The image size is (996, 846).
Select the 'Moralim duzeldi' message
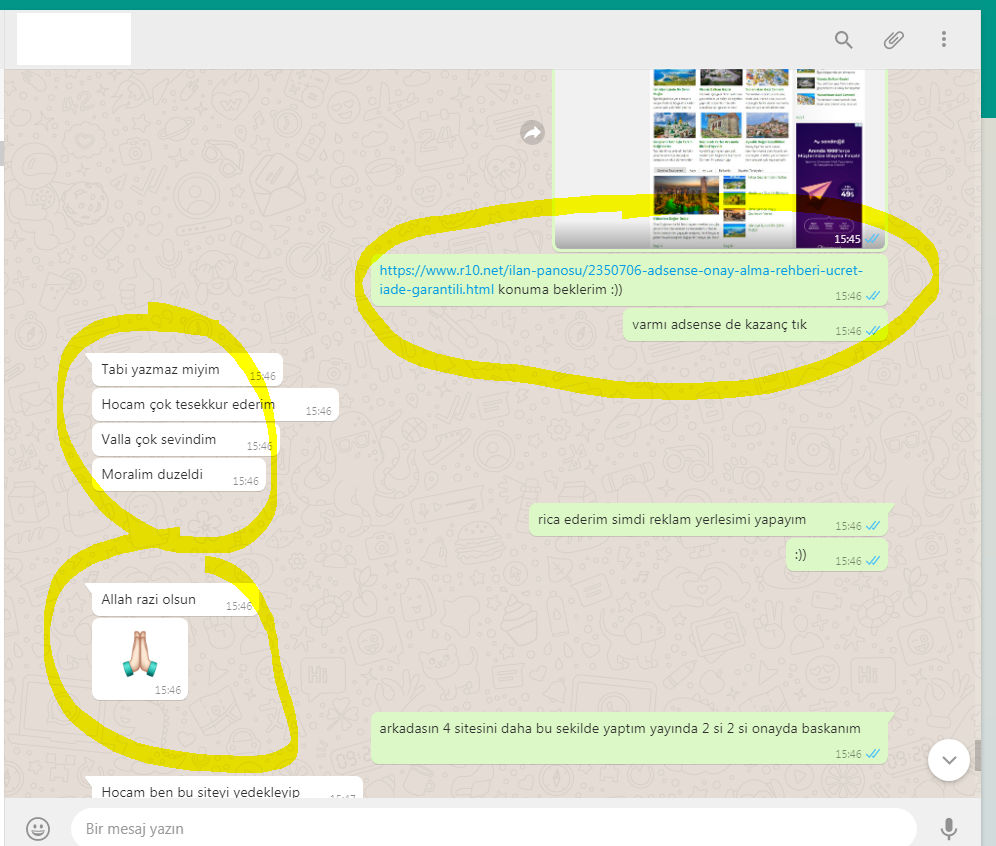(178, 474)
